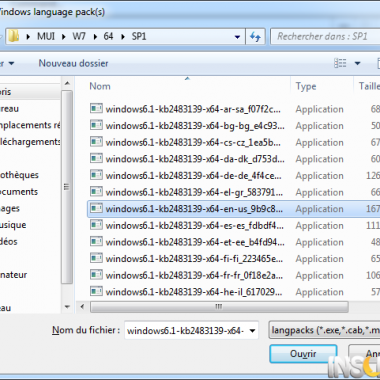This screenshot has height=380, width=380.
Task: Expand the file name combo box dropdown
Action: point(252,331)
